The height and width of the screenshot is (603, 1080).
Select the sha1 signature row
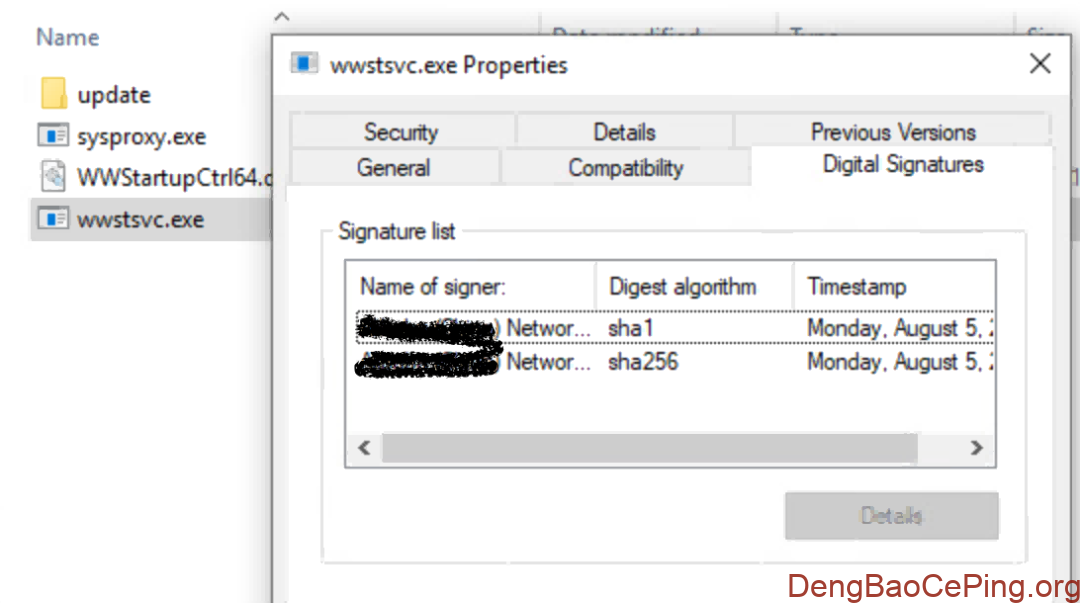point(642,327)
